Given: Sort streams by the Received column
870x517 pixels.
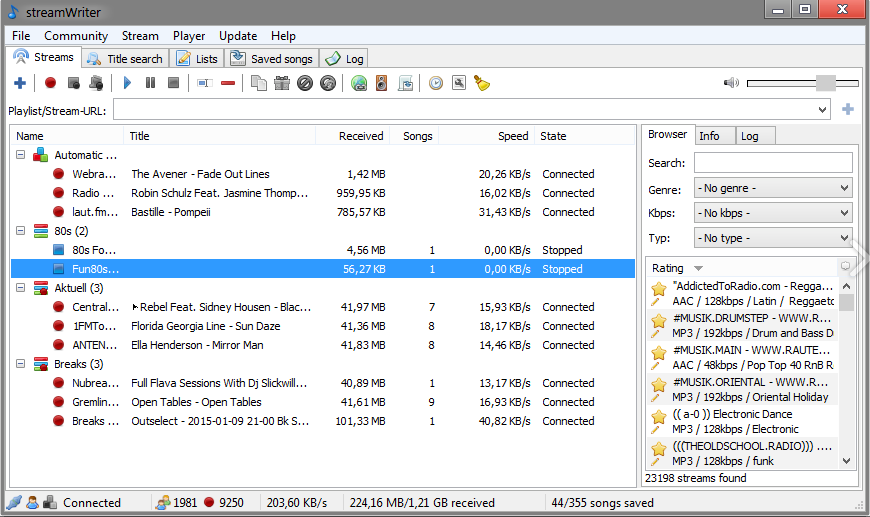Looking at the screenshot, I should click(x=352, y=136).
